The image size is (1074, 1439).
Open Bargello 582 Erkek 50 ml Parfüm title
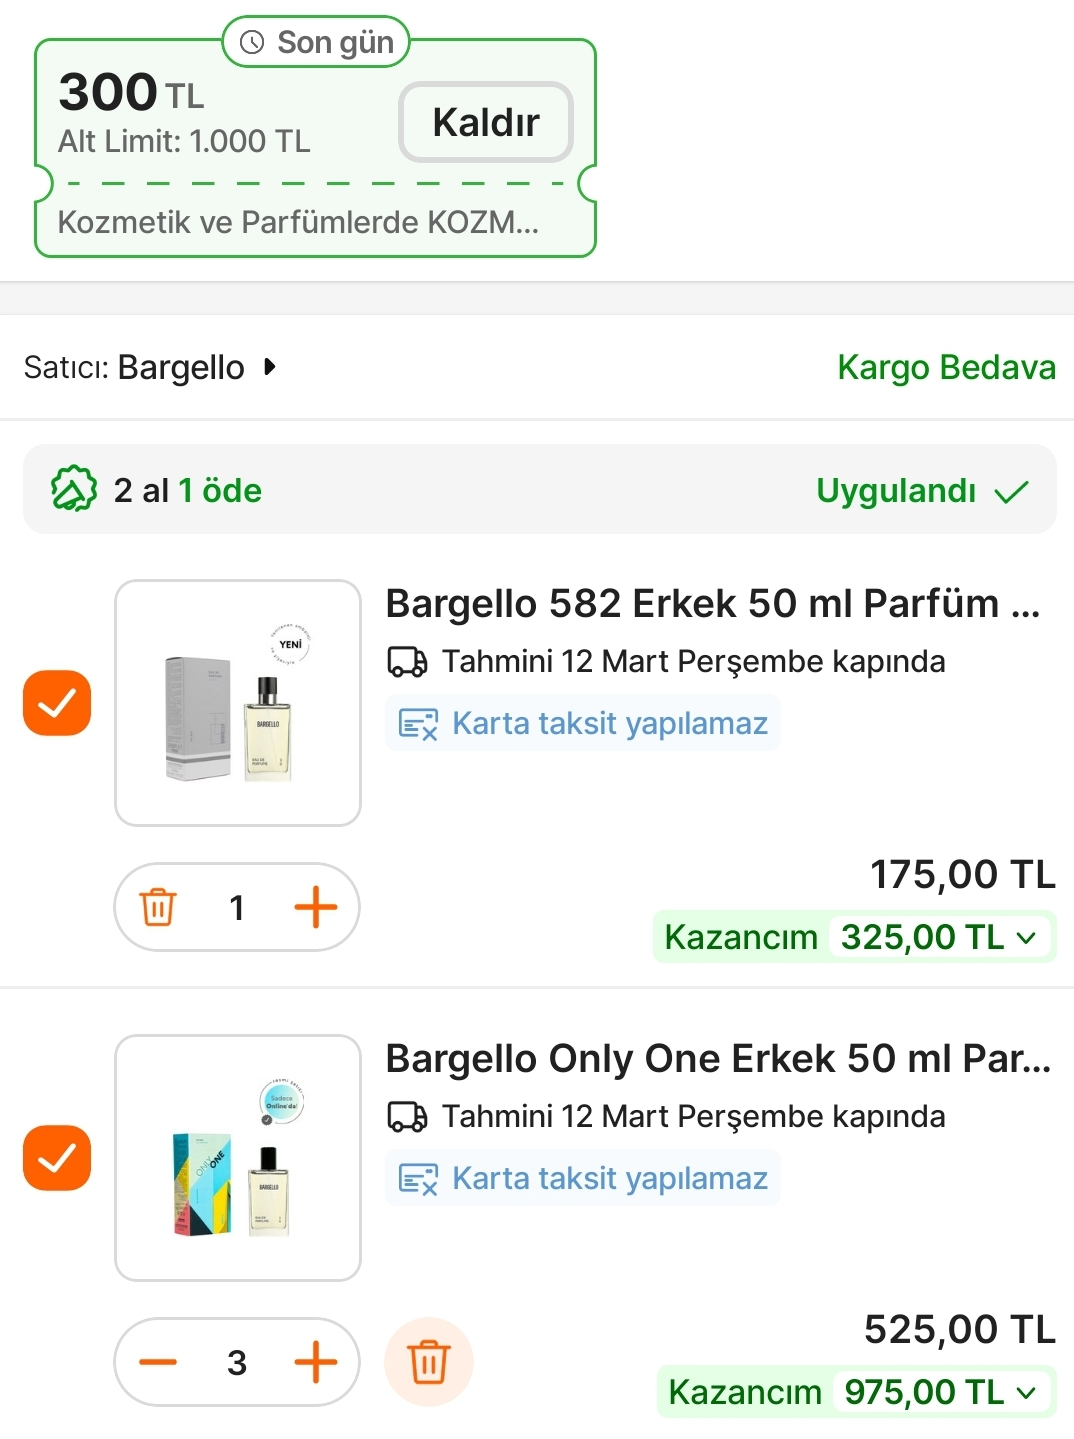coord(712,604)
